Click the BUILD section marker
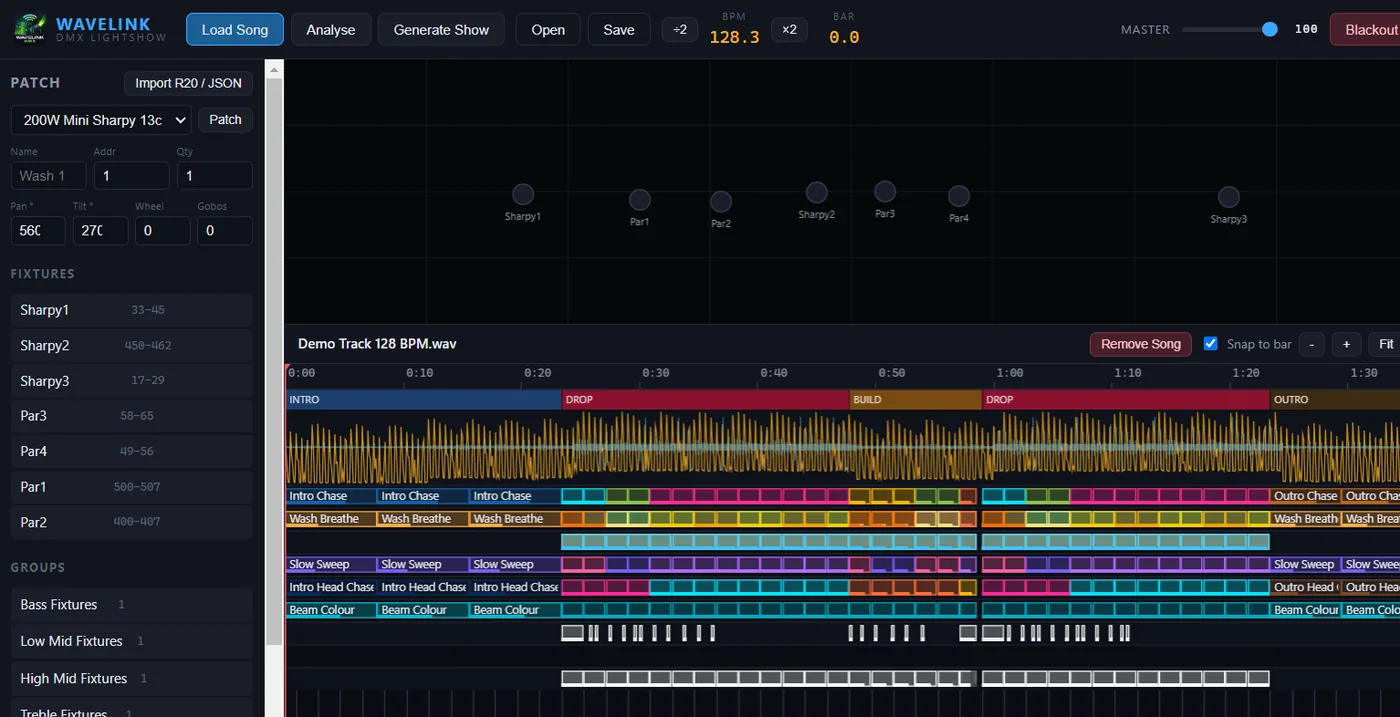 [915, 399]
